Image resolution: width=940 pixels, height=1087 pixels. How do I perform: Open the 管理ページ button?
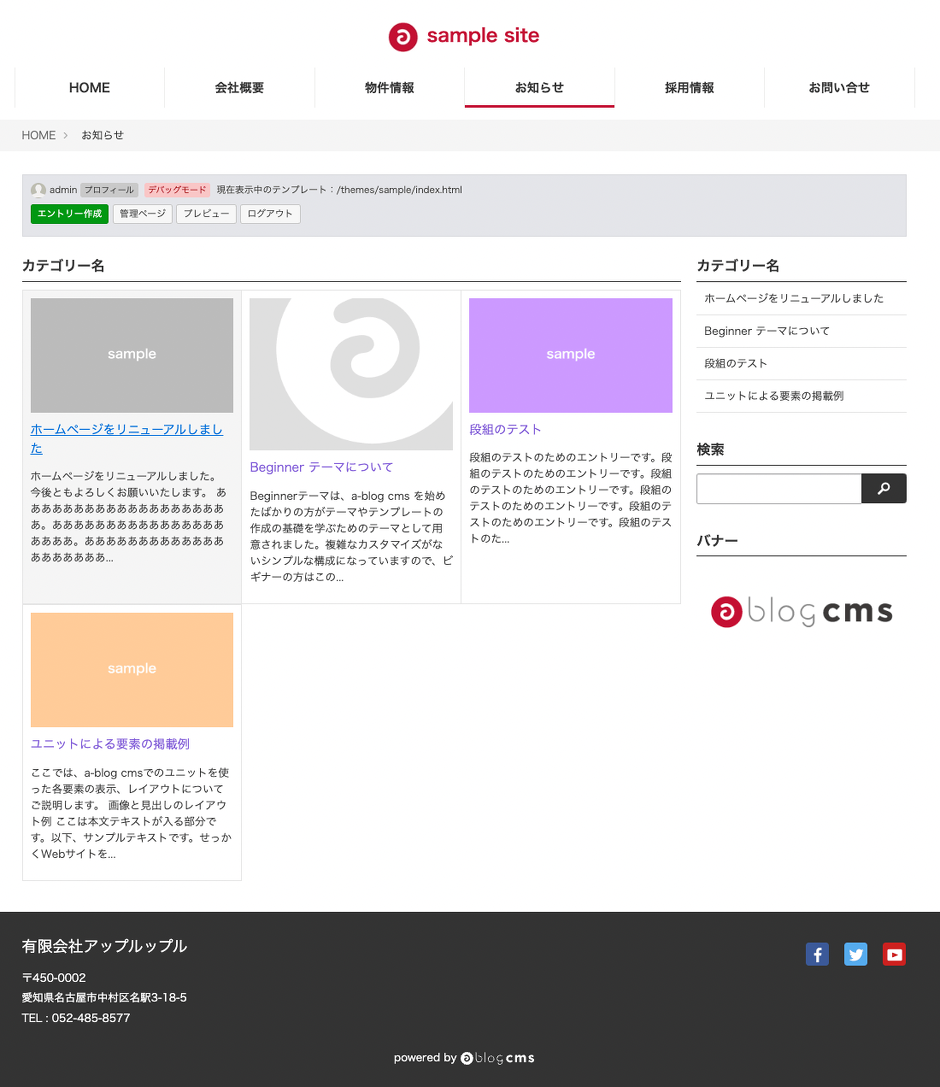tap(143, 214)
